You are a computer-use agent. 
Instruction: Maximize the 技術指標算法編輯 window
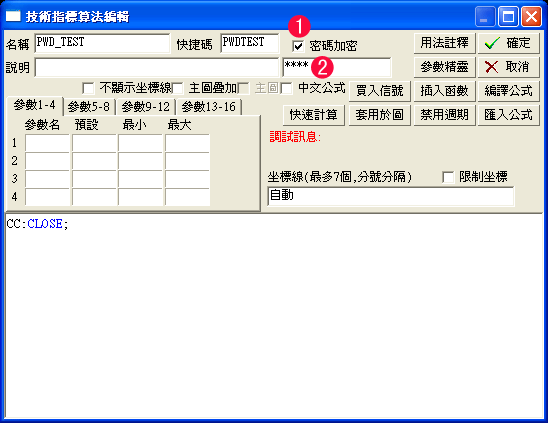(508, 16)
